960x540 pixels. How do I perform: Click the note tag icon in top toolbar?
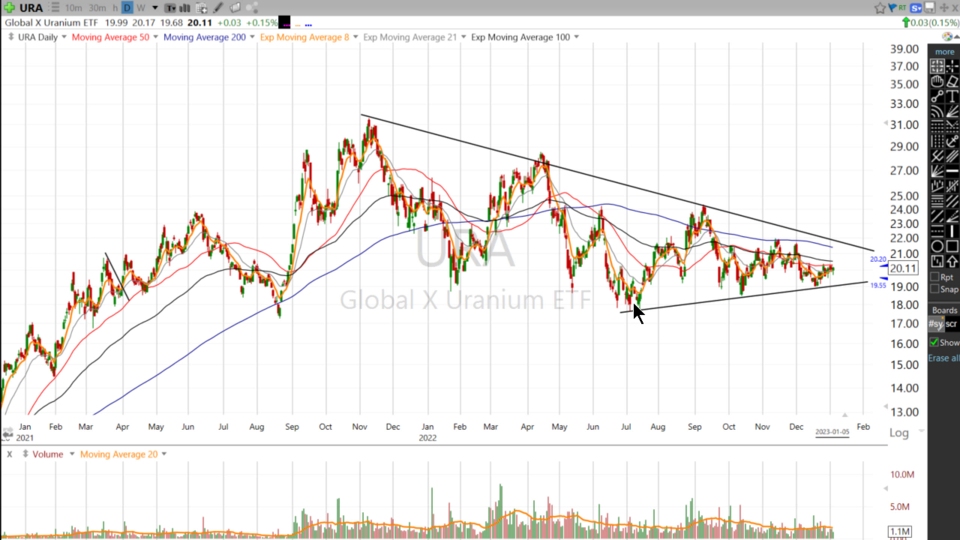pos(235,8)
